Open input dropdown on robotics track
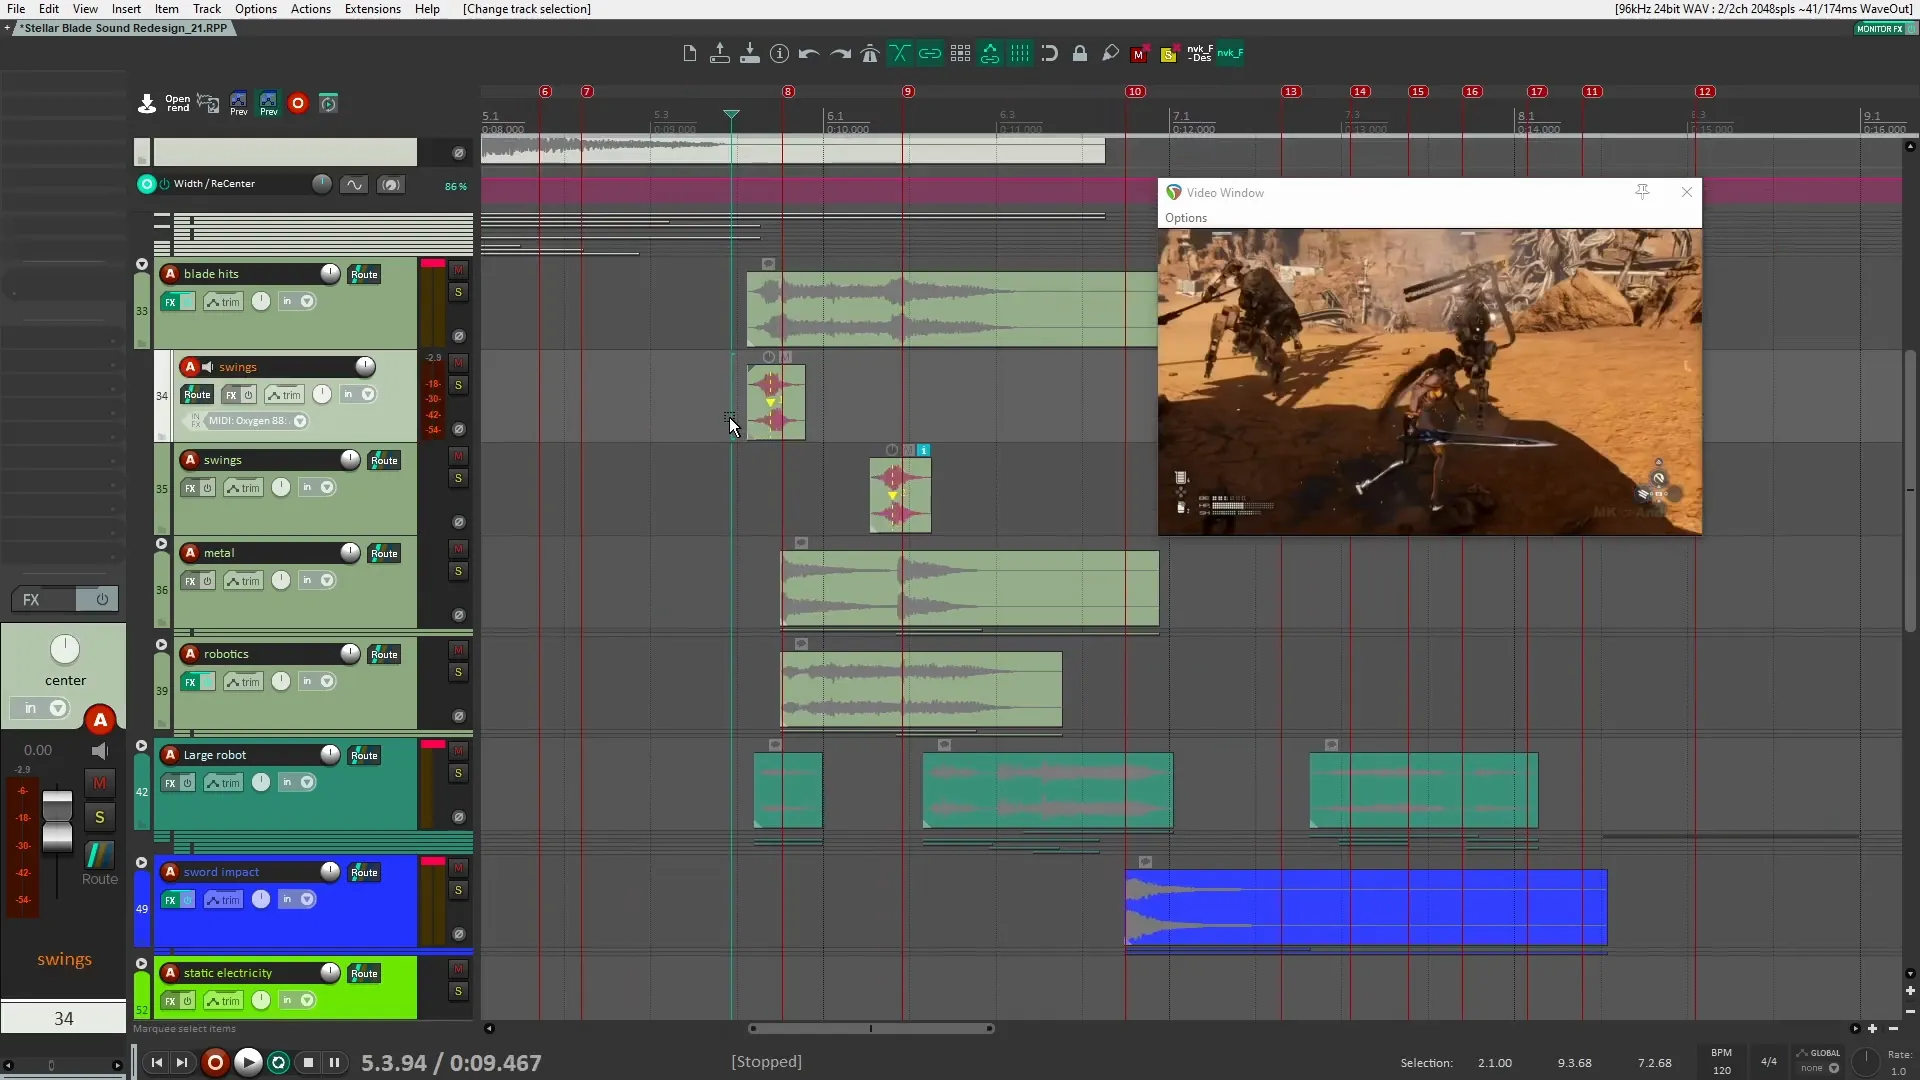The height and width of the screenshot is (1080, 1920). [x=327, y=682]
